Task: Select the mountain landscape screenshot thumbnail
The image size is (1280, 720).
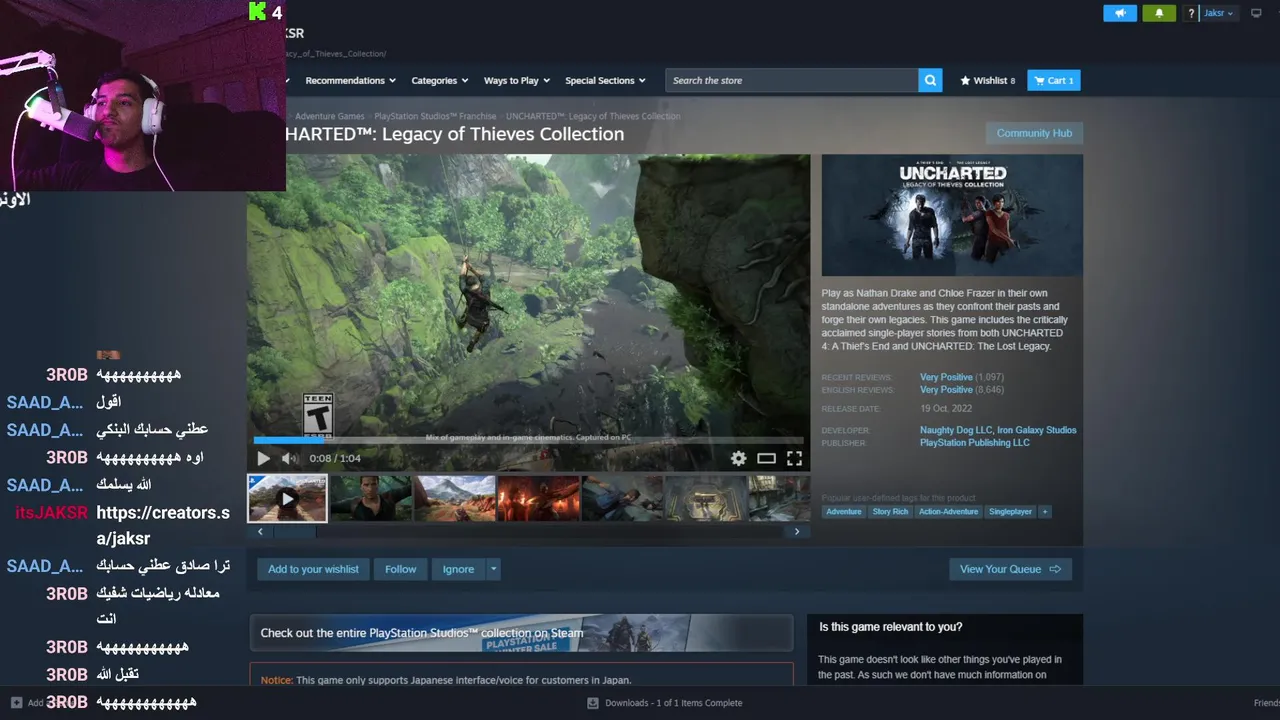Action: pyautogui.click(x=455, y=498)
